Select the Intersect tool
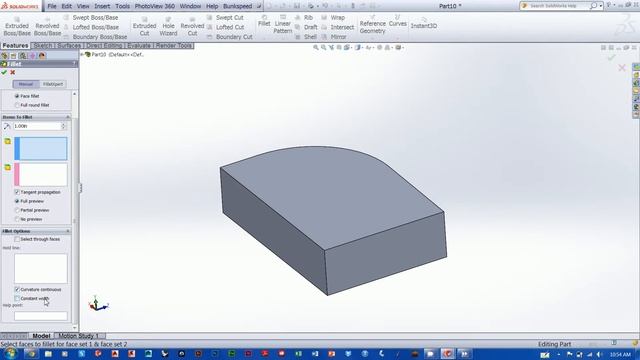Image resolution: width=640 pixels, height=360 pixels. click(x=338, y=27)
